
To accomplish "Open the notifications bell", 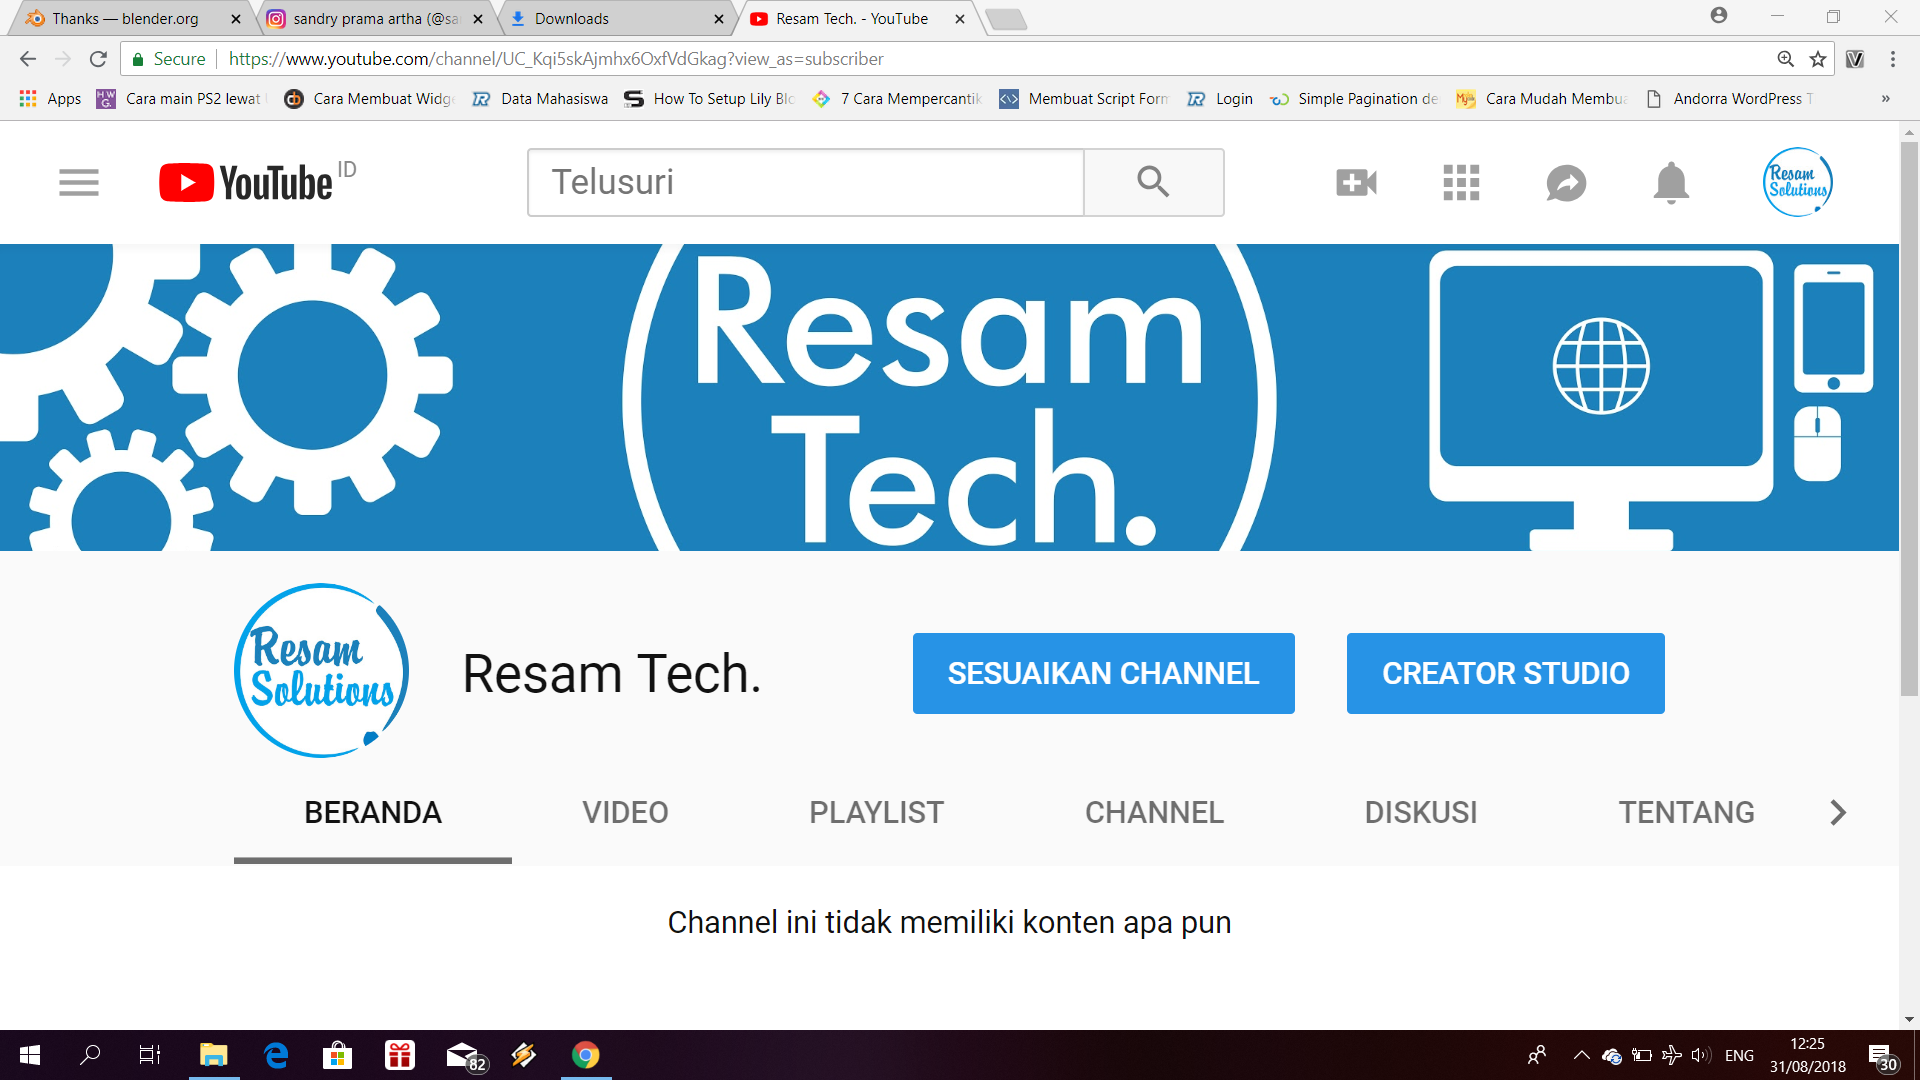I will pos(1671,183).
